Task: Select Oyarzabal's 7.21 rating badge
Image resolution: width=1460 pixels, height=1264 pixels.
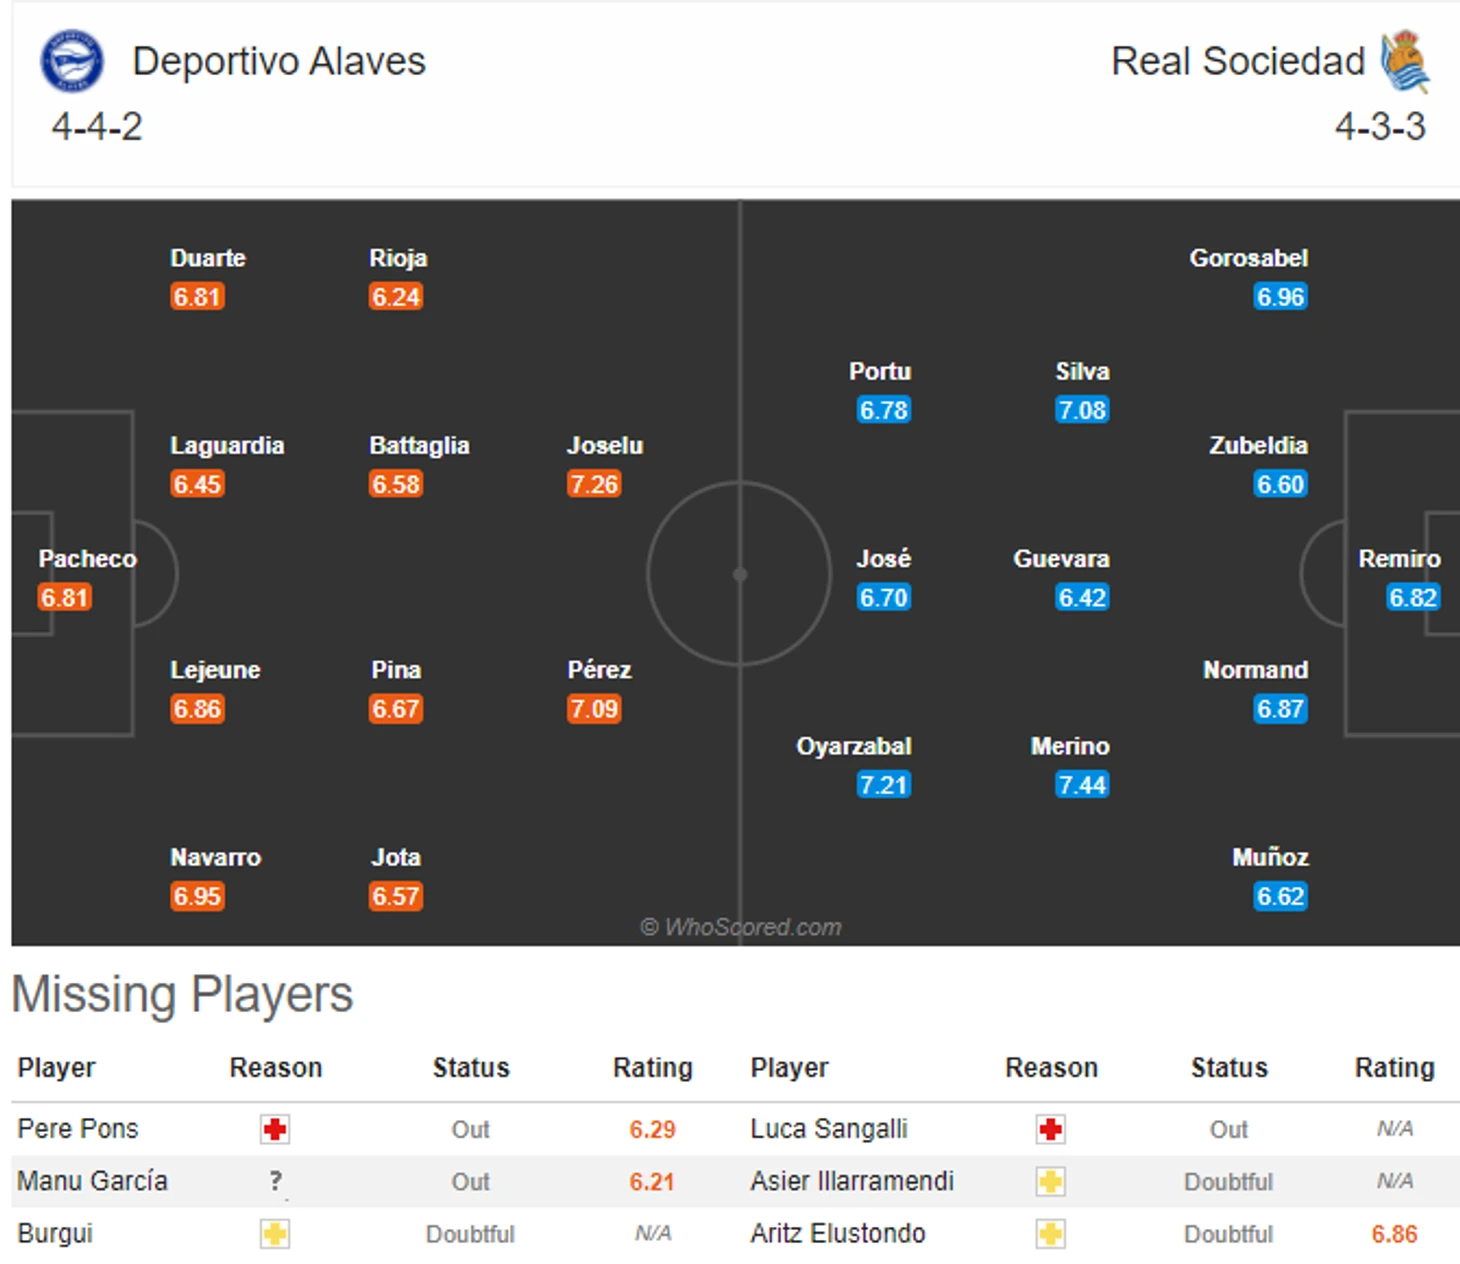Action: [883, 785]
